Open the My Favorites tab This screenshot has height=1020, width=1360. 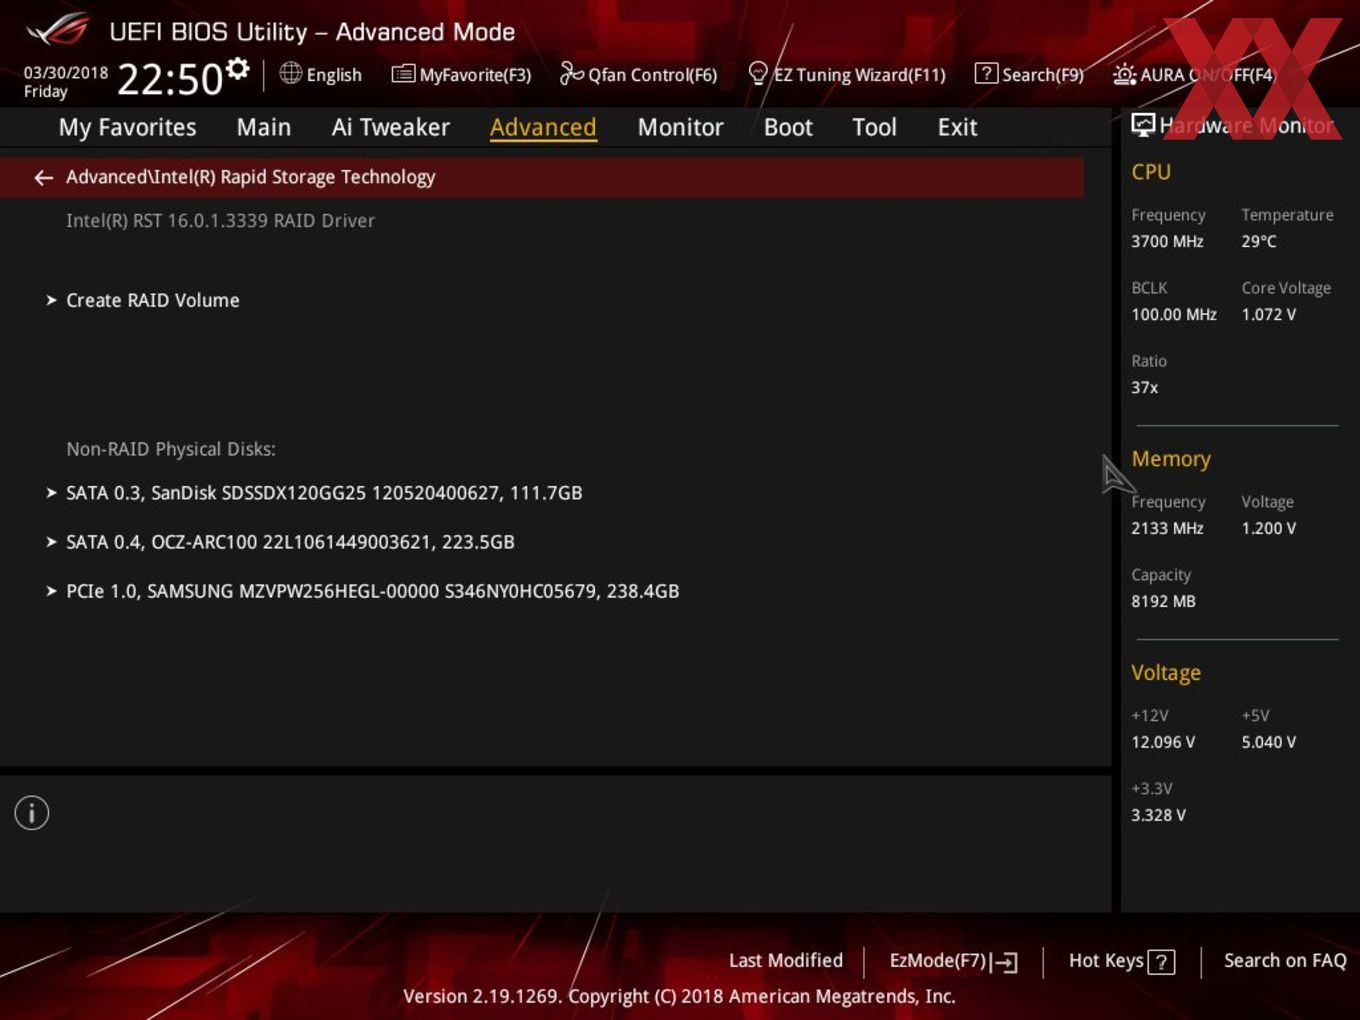point(127,127)
